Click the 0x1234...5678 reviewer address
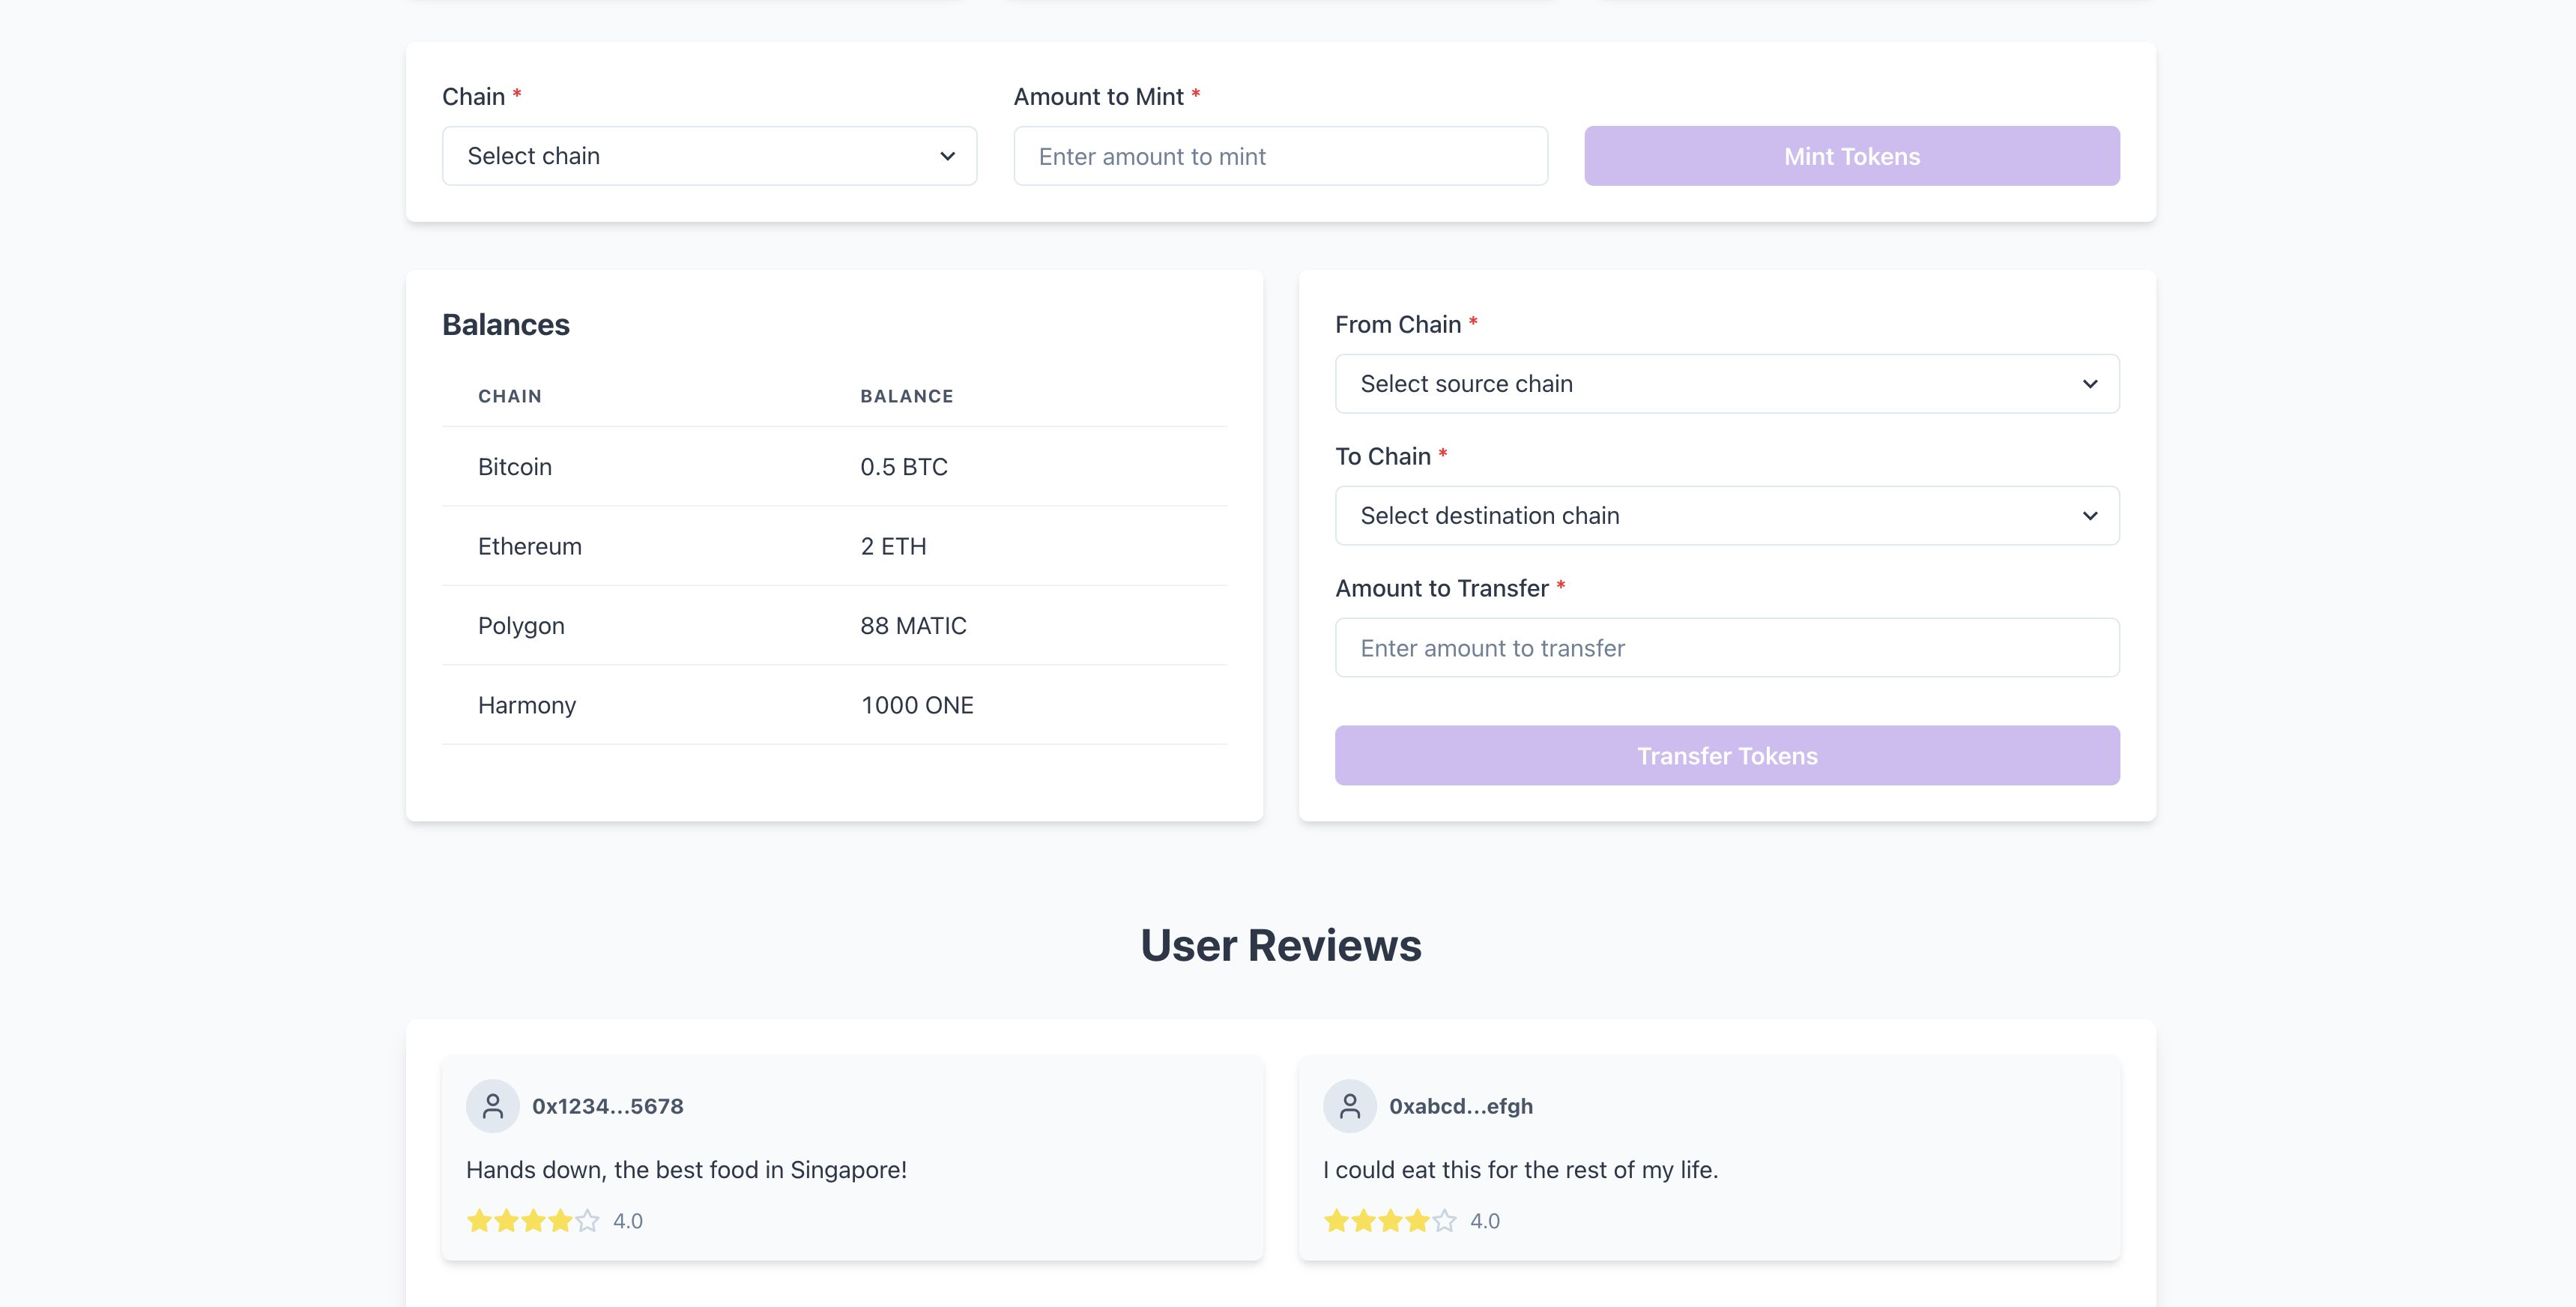Image resolution: width=2576 pixels, height=1307 pixels. coord(608,1106)
